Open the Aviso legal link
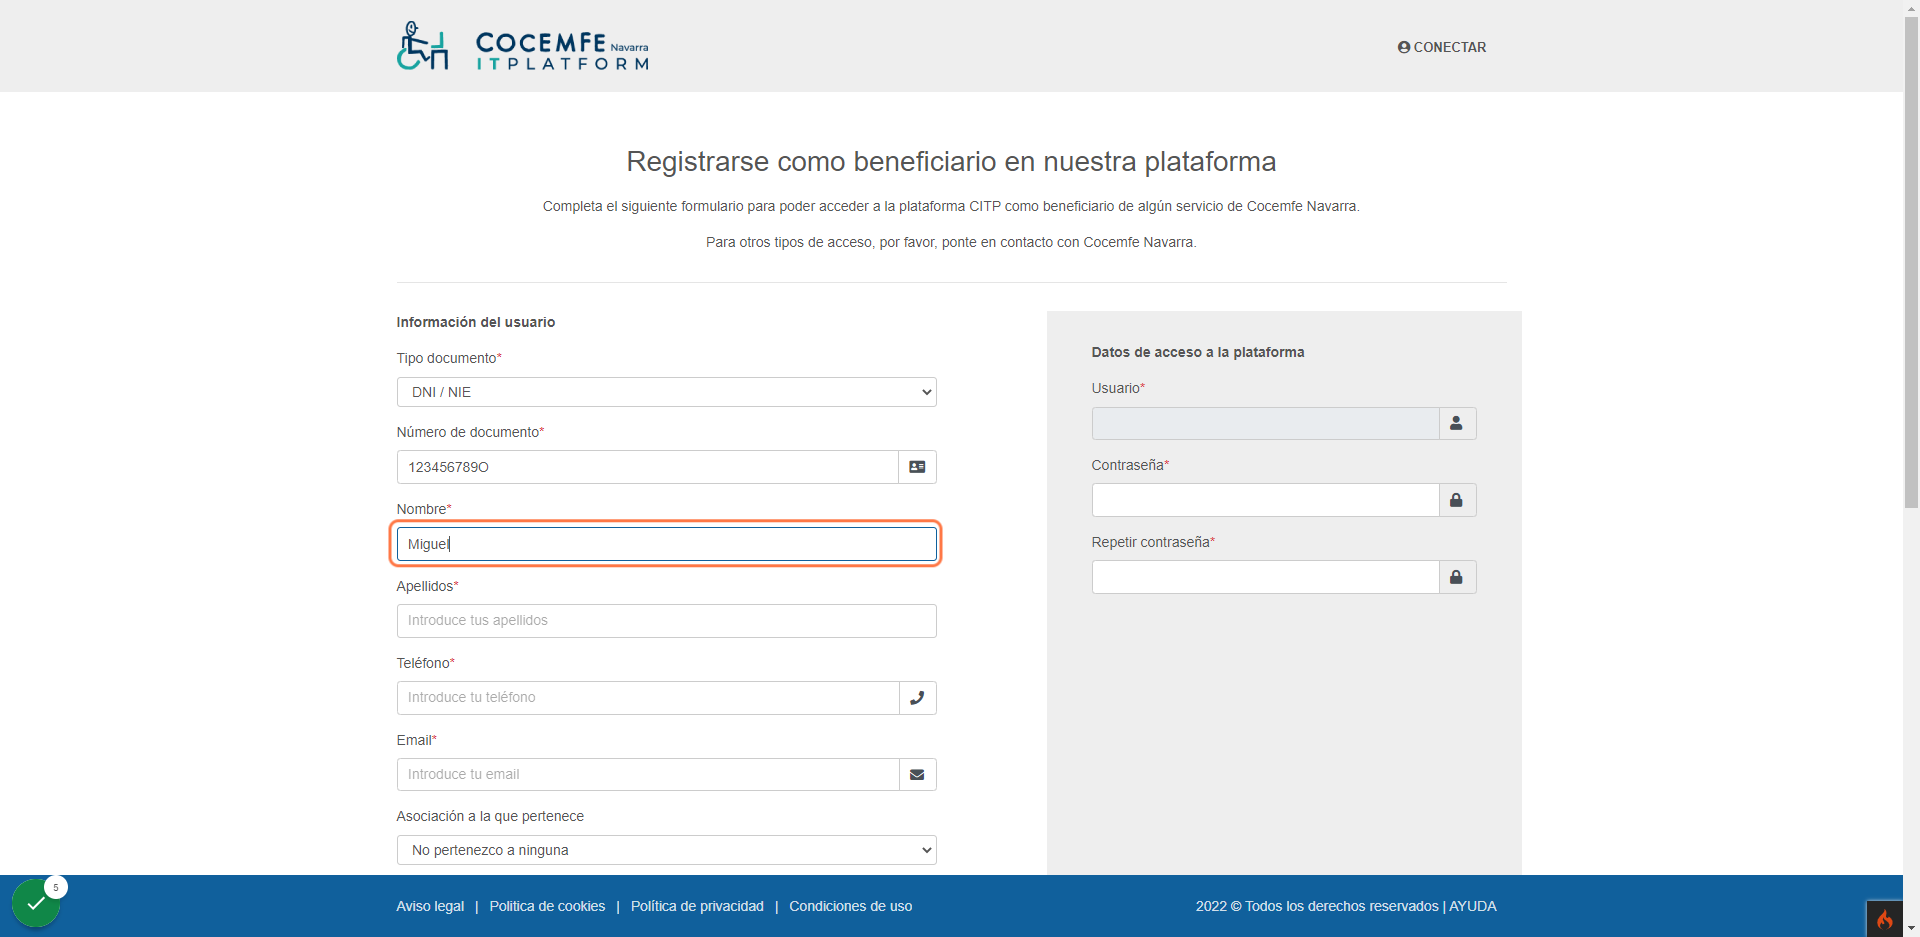Viewport: 1920px width, 937px height. tap(430, 906)
